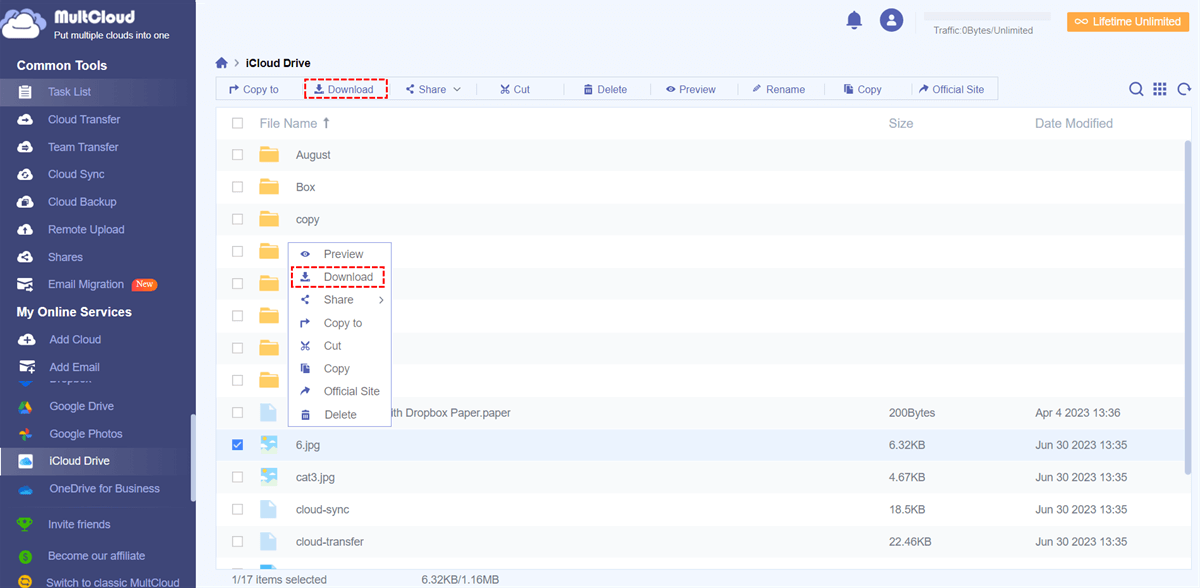This screenshot has height=588, width=1200.
Task: Click the Lifetime Unlimited button
Action: [x=1127, y=22]
